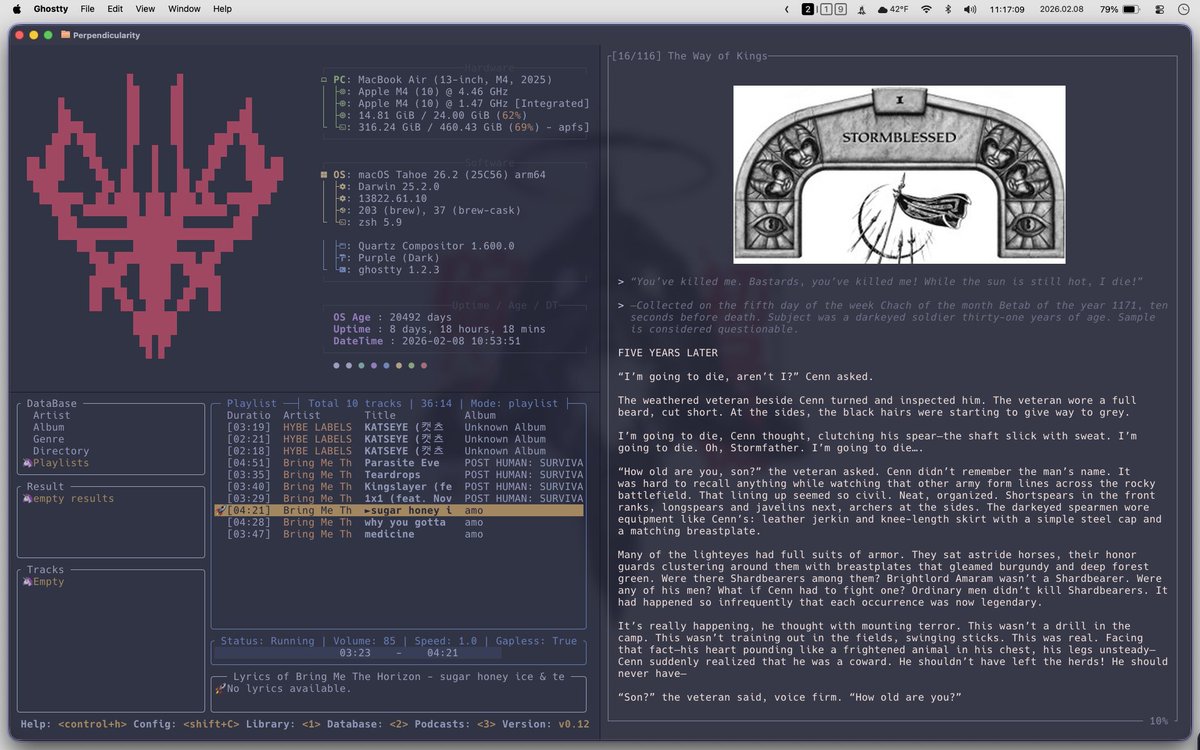1200x750 pixels.
Task: Click the unicorn icon beside Tracks Empty
Action: pos(27,582)
